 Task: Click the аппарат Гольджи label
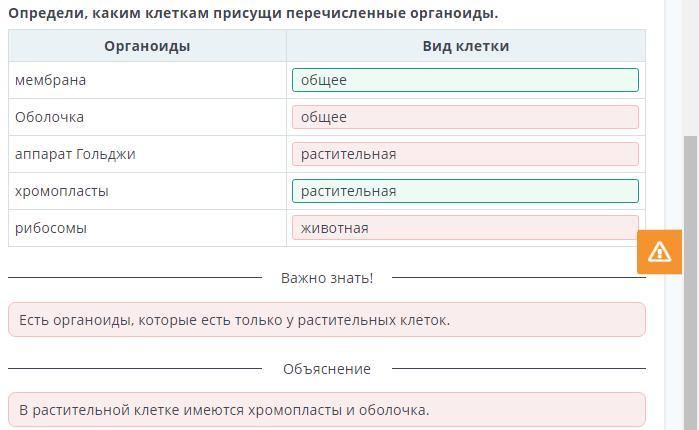(x=75, y=154)
